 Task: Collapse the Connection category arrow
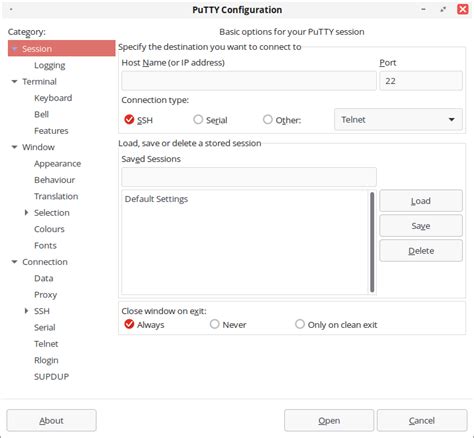pos(14,262)
